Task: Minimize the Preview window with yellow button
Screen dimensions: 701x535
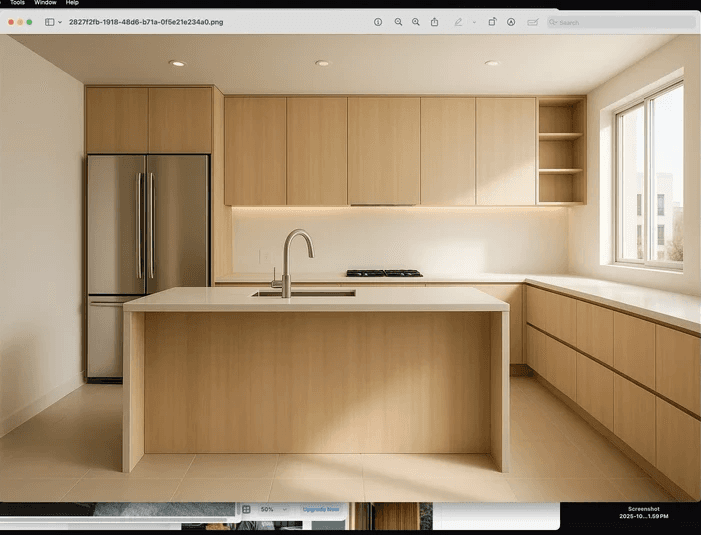Action: (x=20, y=22)
